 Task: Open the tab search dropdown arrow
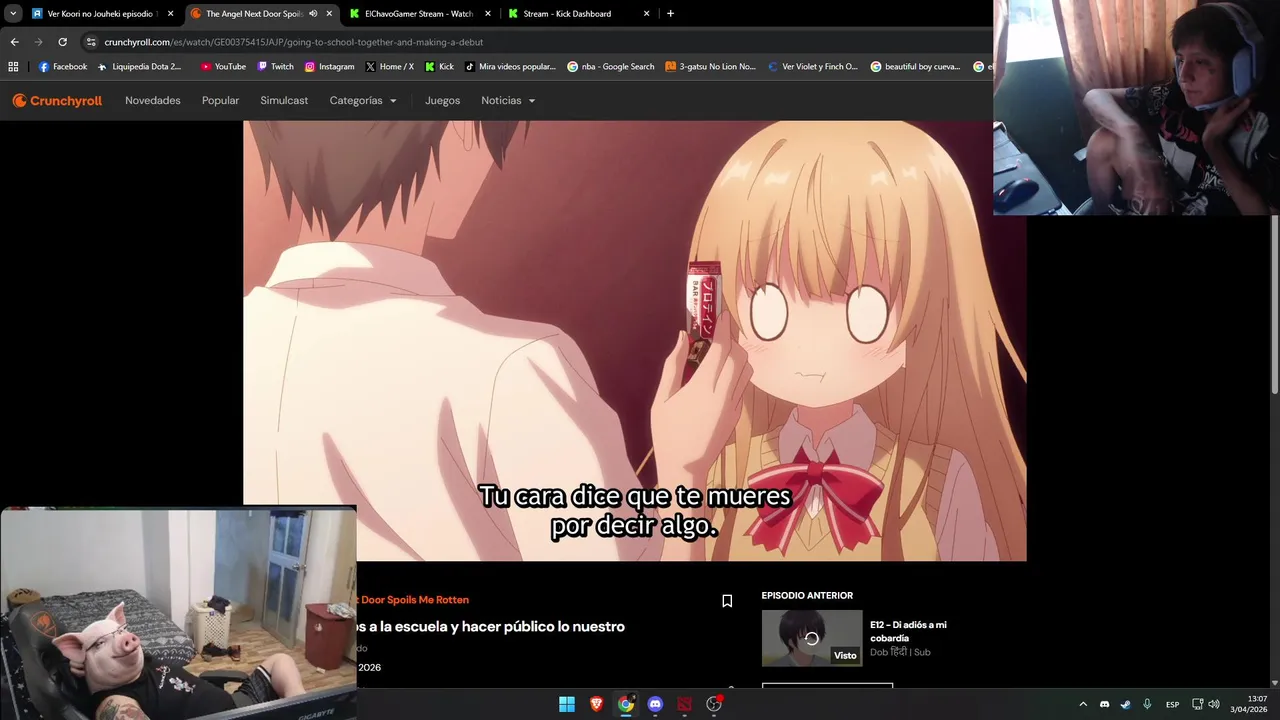tap(13, 14)
